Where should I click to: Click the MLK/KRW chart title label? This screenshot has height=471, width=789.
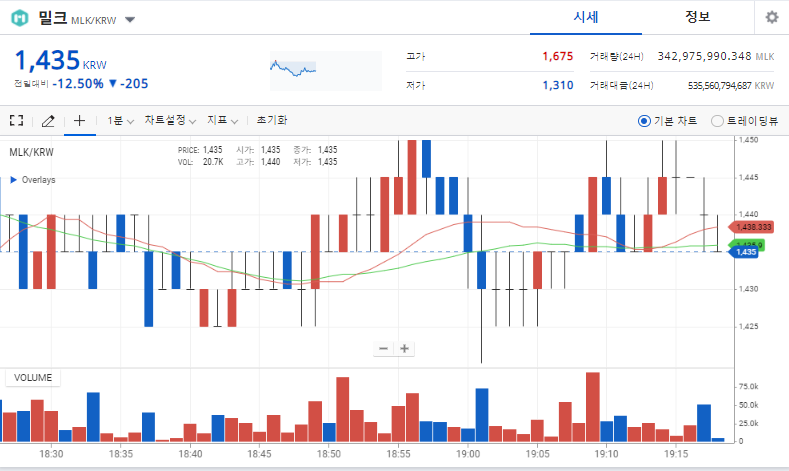tap(31, 152)
